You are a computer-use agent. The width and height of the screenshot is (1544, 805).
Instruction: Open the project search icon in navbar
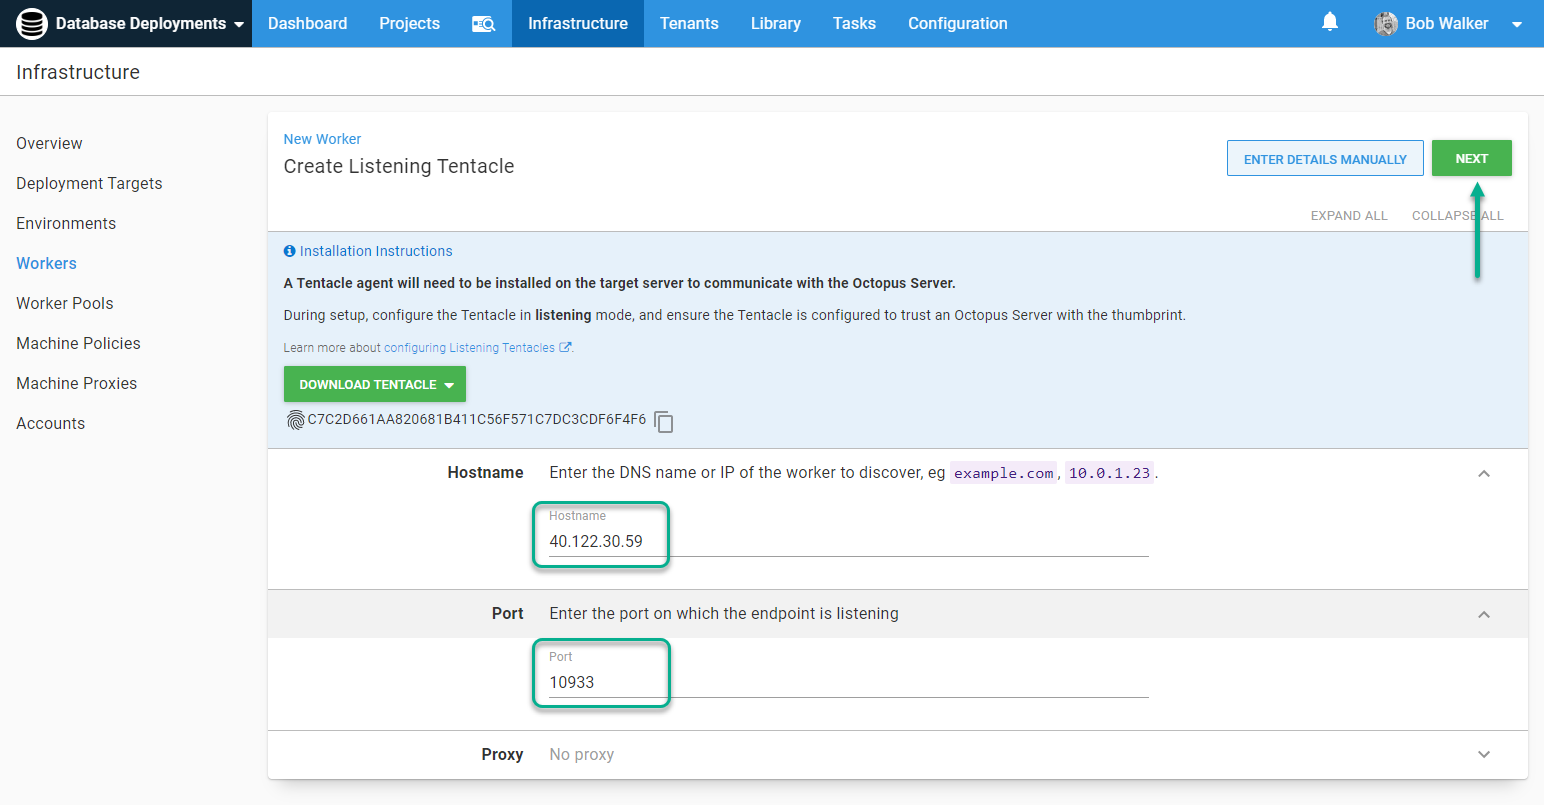483,24
